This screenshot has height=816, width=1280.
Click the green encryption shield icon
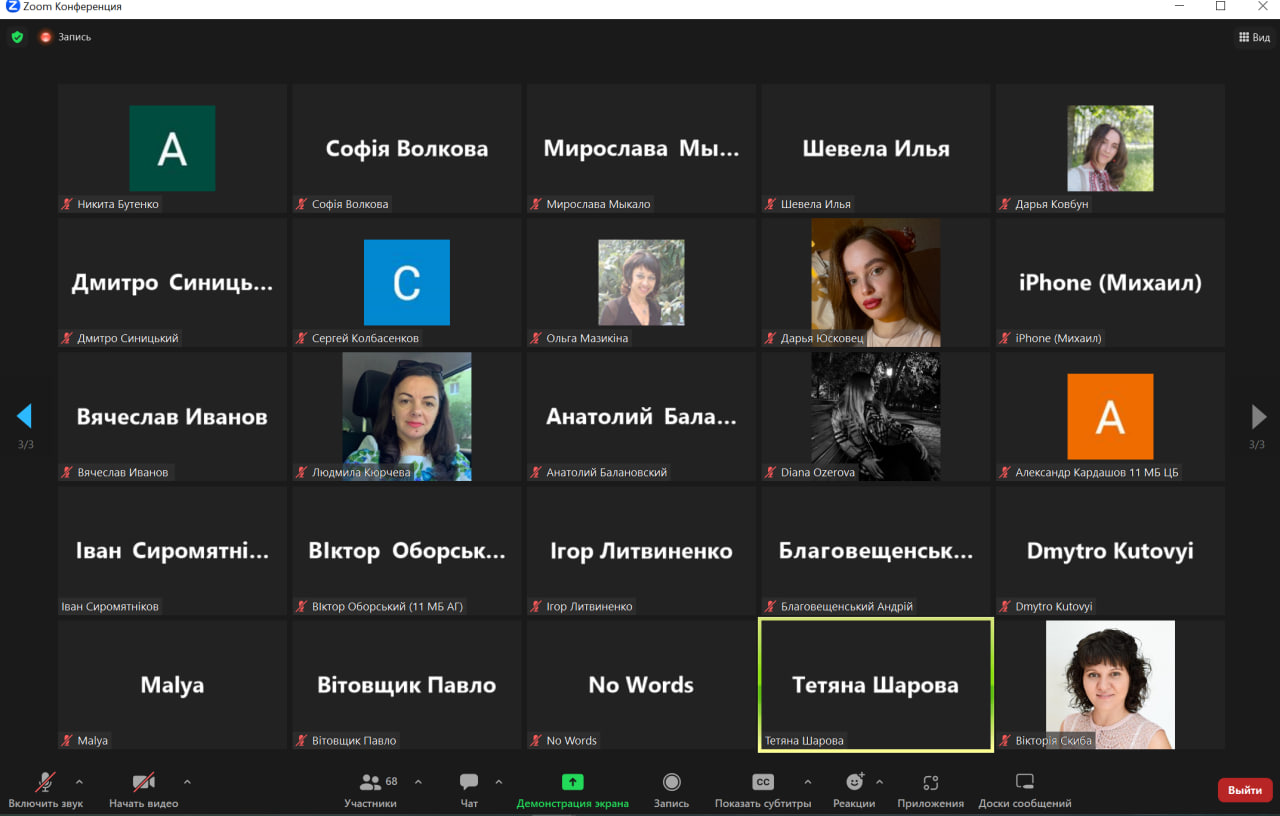point(17,37)
